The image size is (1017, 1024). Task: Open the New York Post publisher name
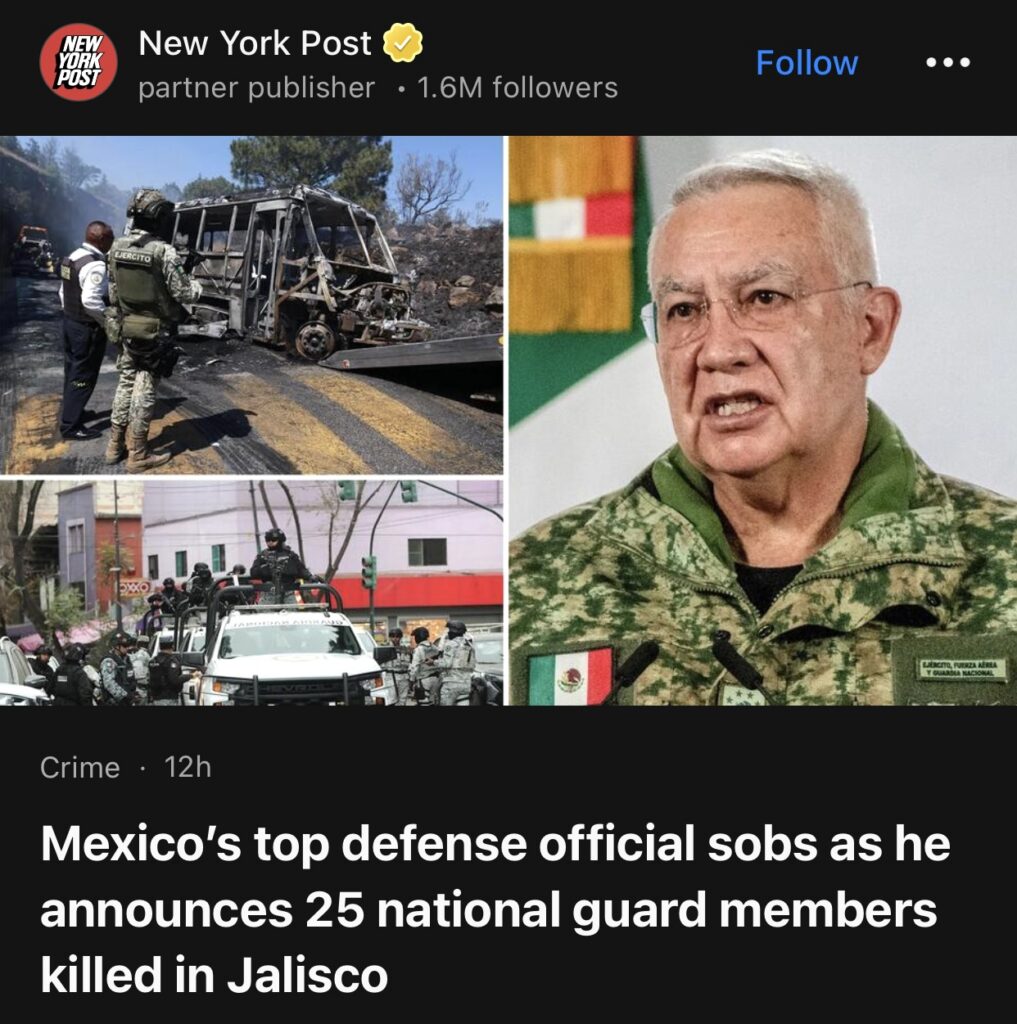(255, 43)
